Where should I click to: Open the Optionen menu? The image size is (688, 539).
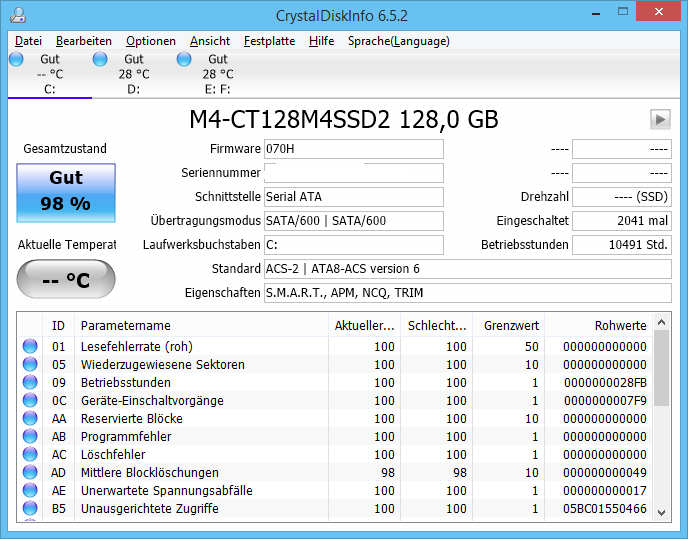coord(150,41)
